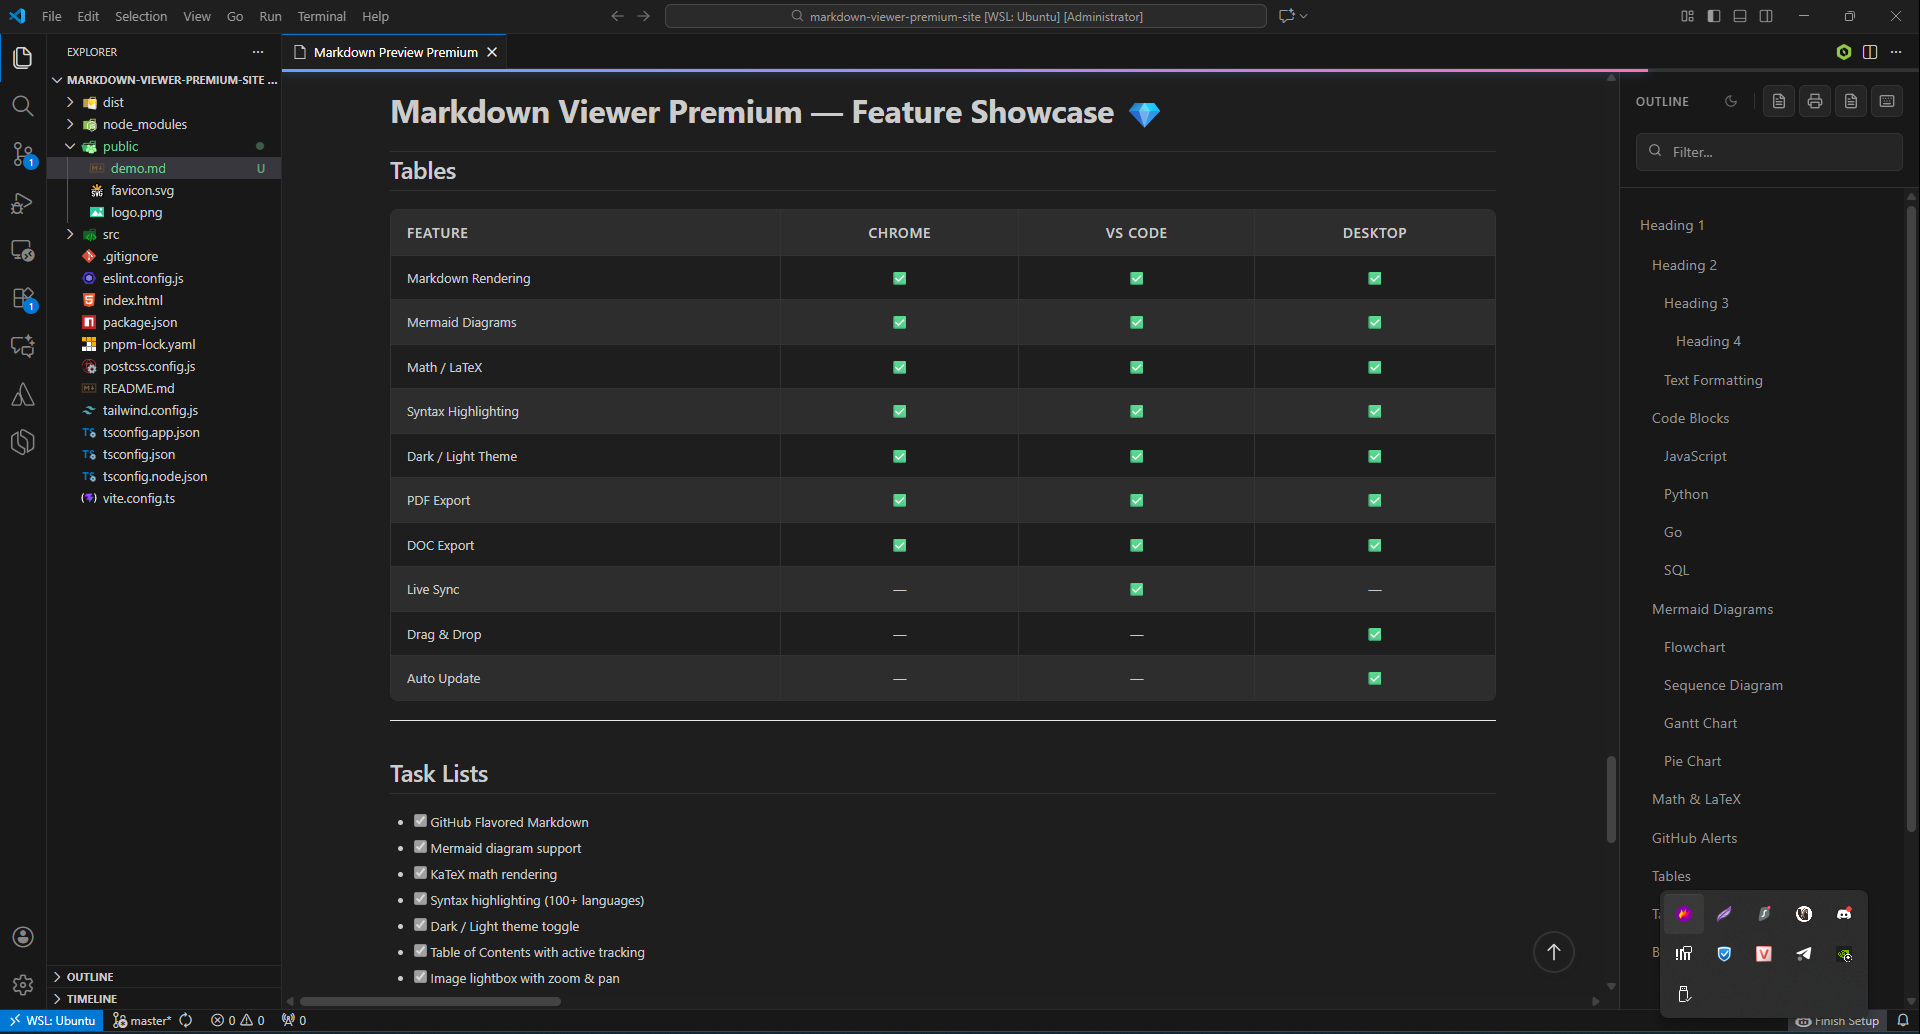The image size is (1920, 1034).
Task: Click the outline Filter input field
Action: (1769, 152)
